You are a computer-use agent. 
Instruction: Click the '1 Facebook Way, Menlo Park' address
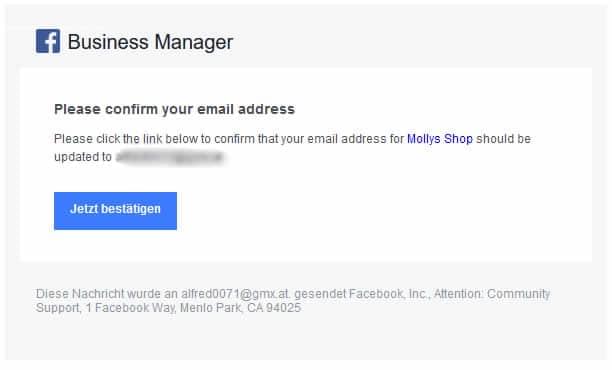pos(164,308)
